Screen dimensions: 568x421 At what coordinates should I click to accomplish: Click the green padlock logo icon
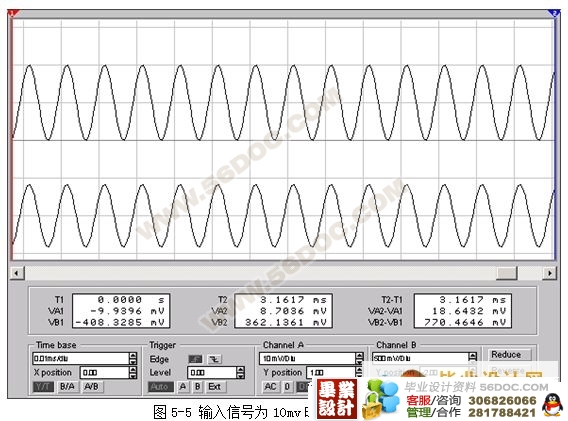(x=380, y=399)
